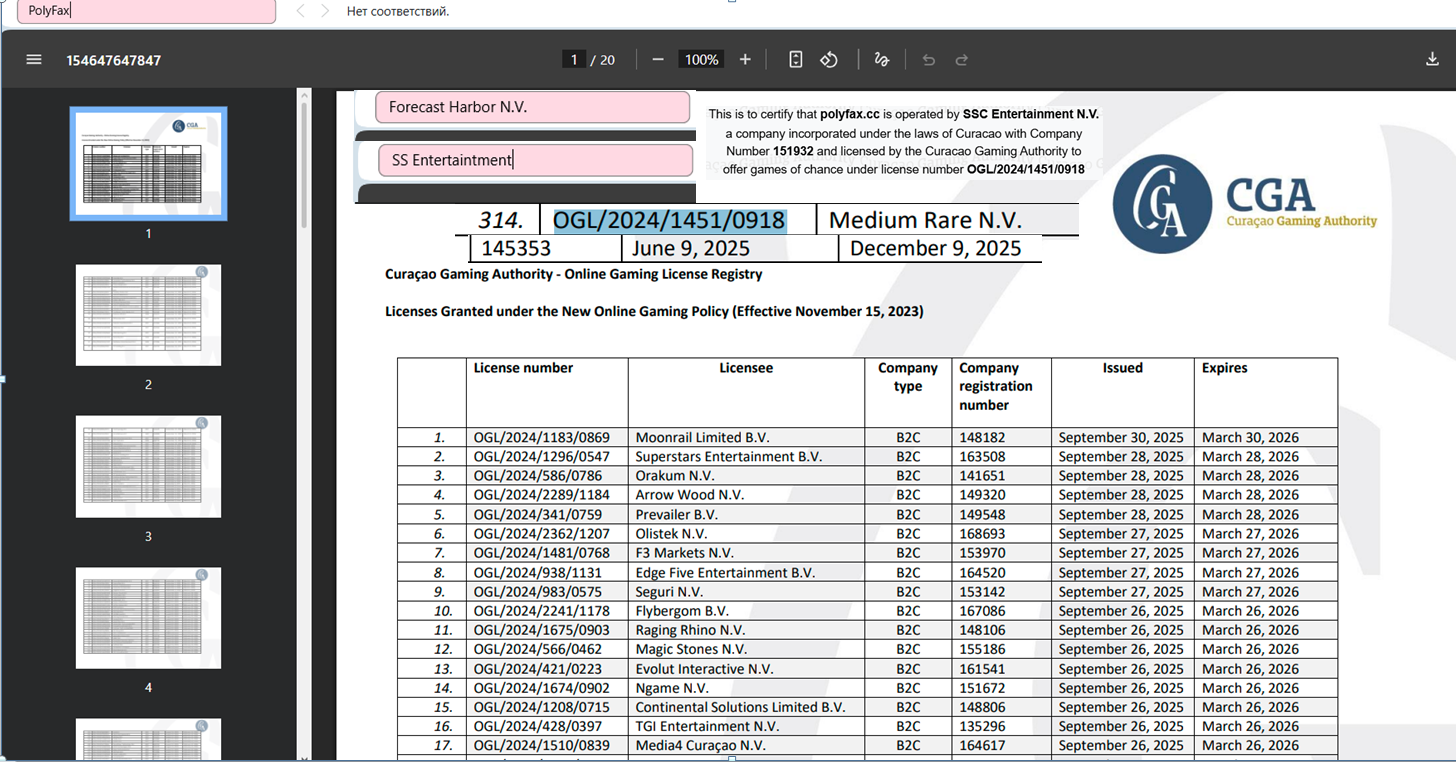Click Olistek N.V. licensee
This screenshot has height=762, width=1456.
click(672, 534)
